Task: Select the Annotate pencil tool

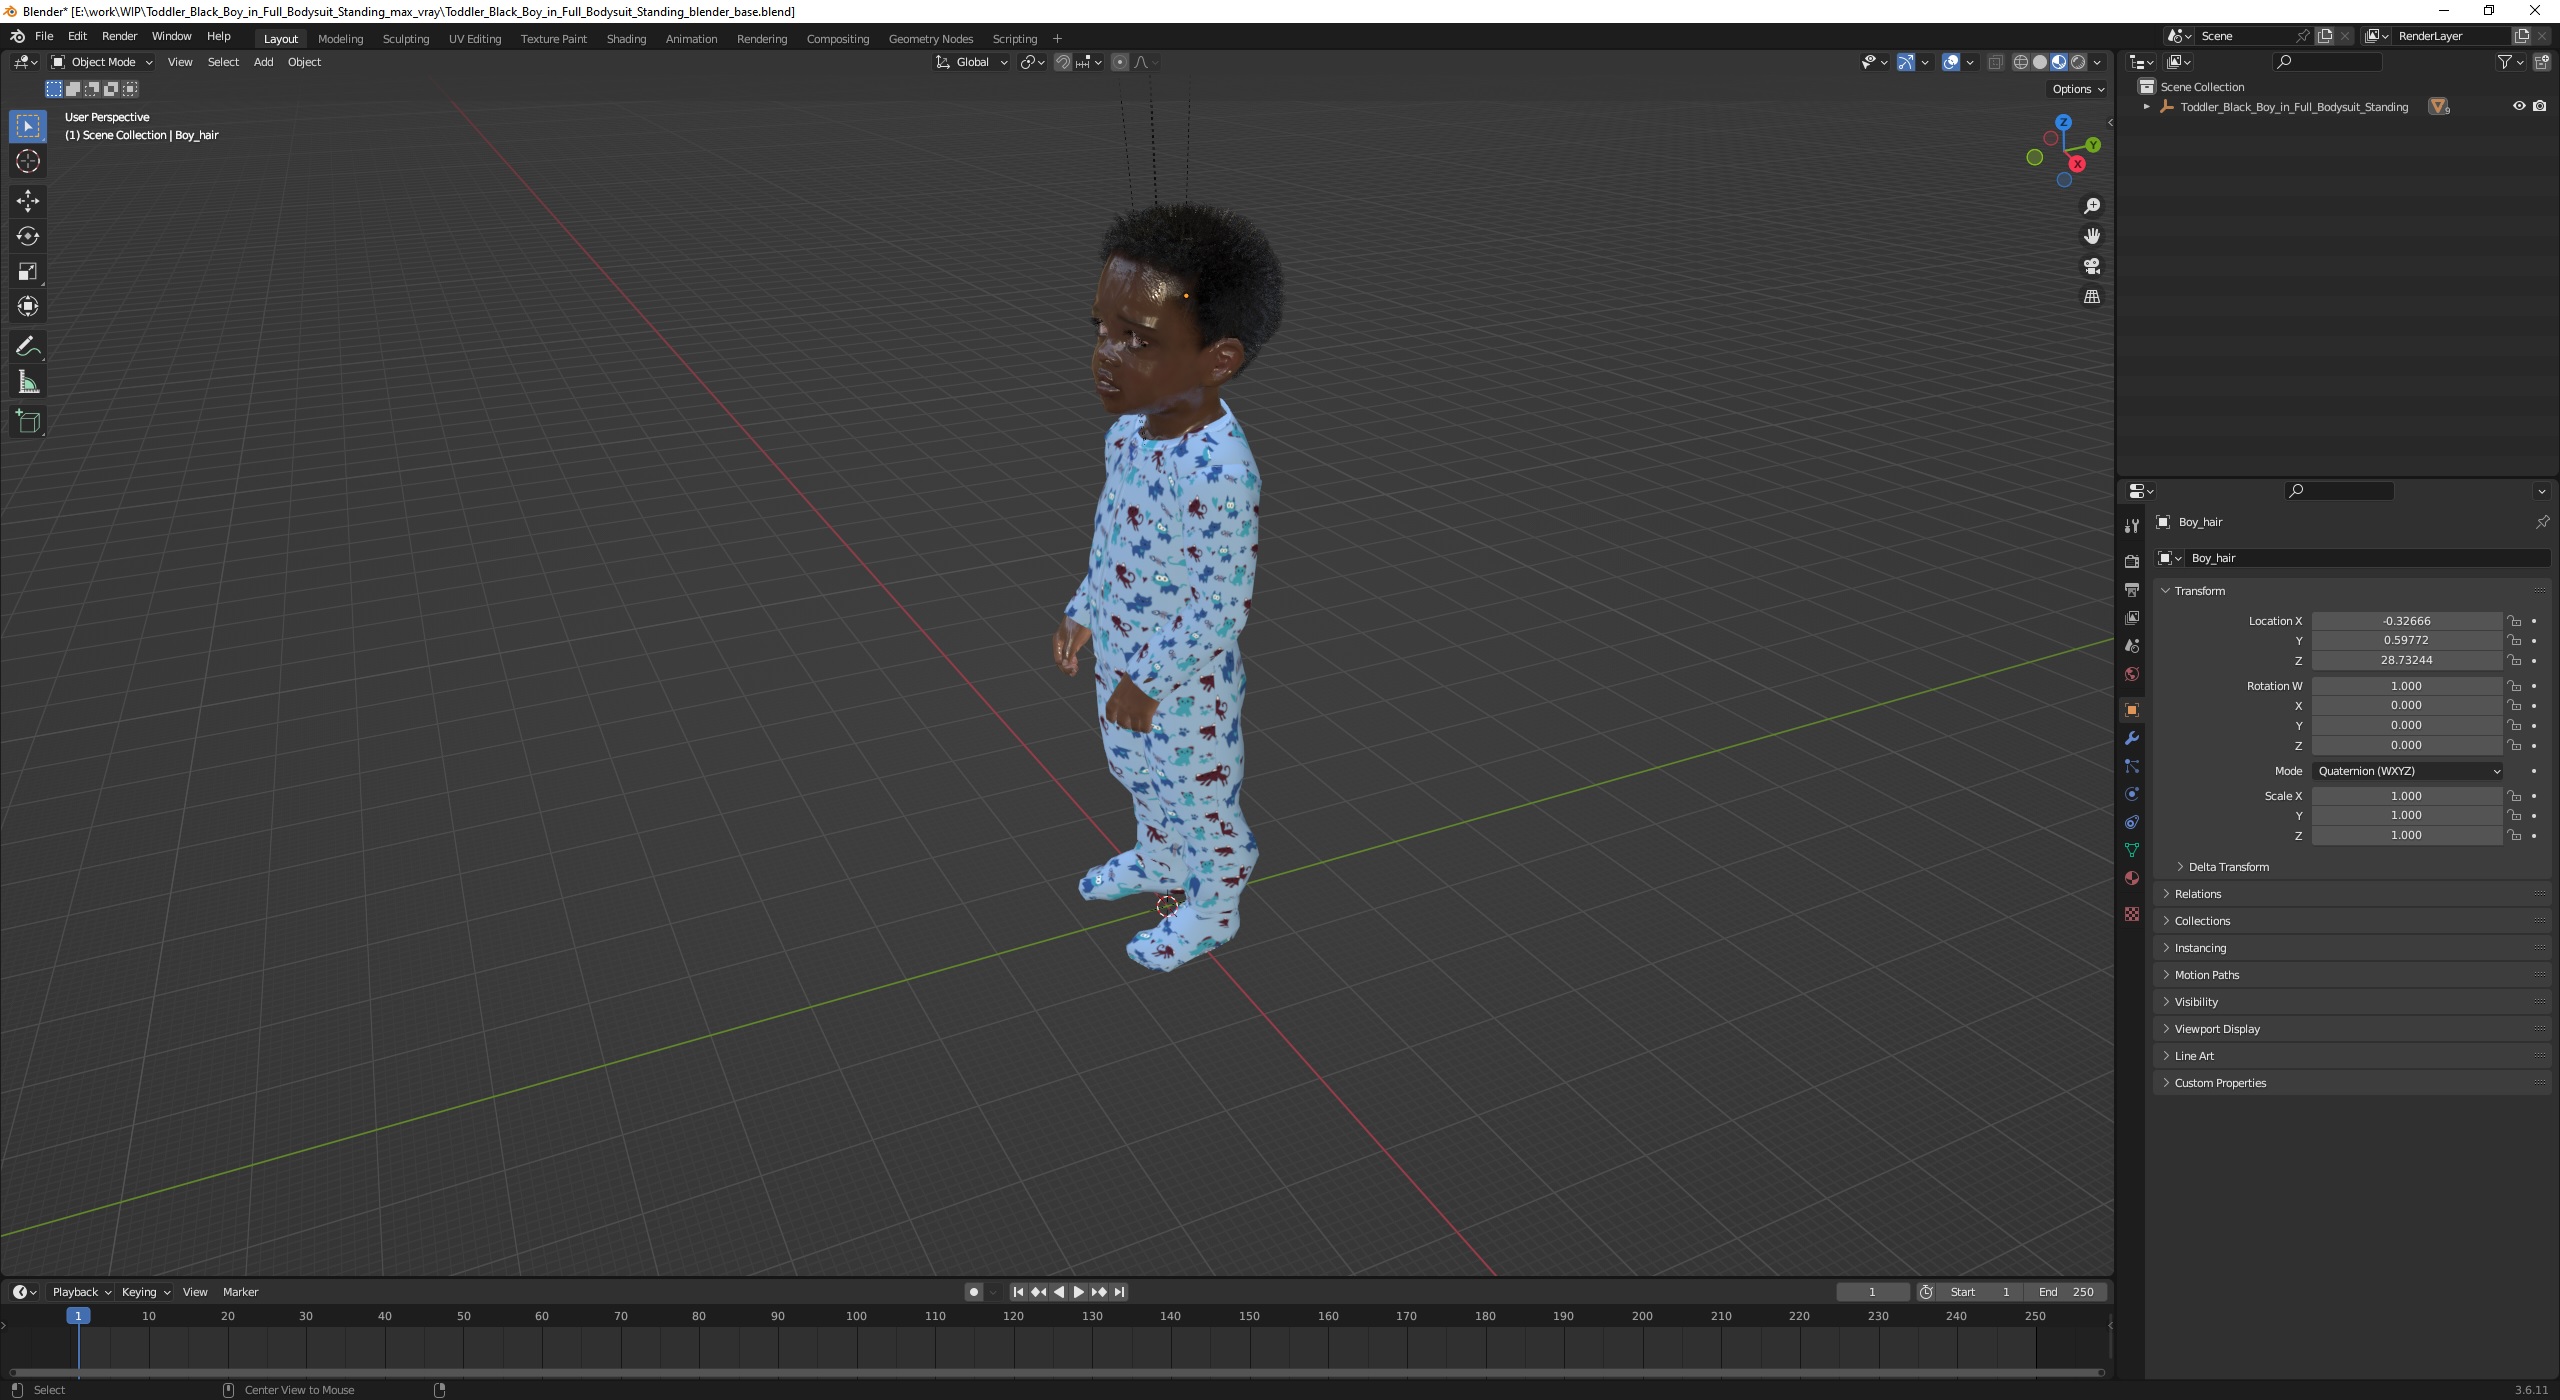Action: tap(27, 347)
